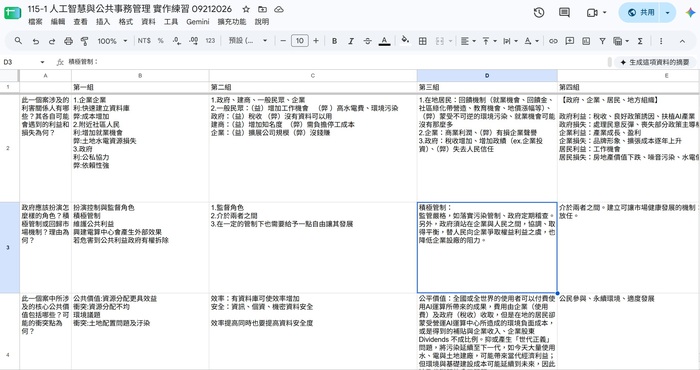Open the comments panel icon

(564, 12)
